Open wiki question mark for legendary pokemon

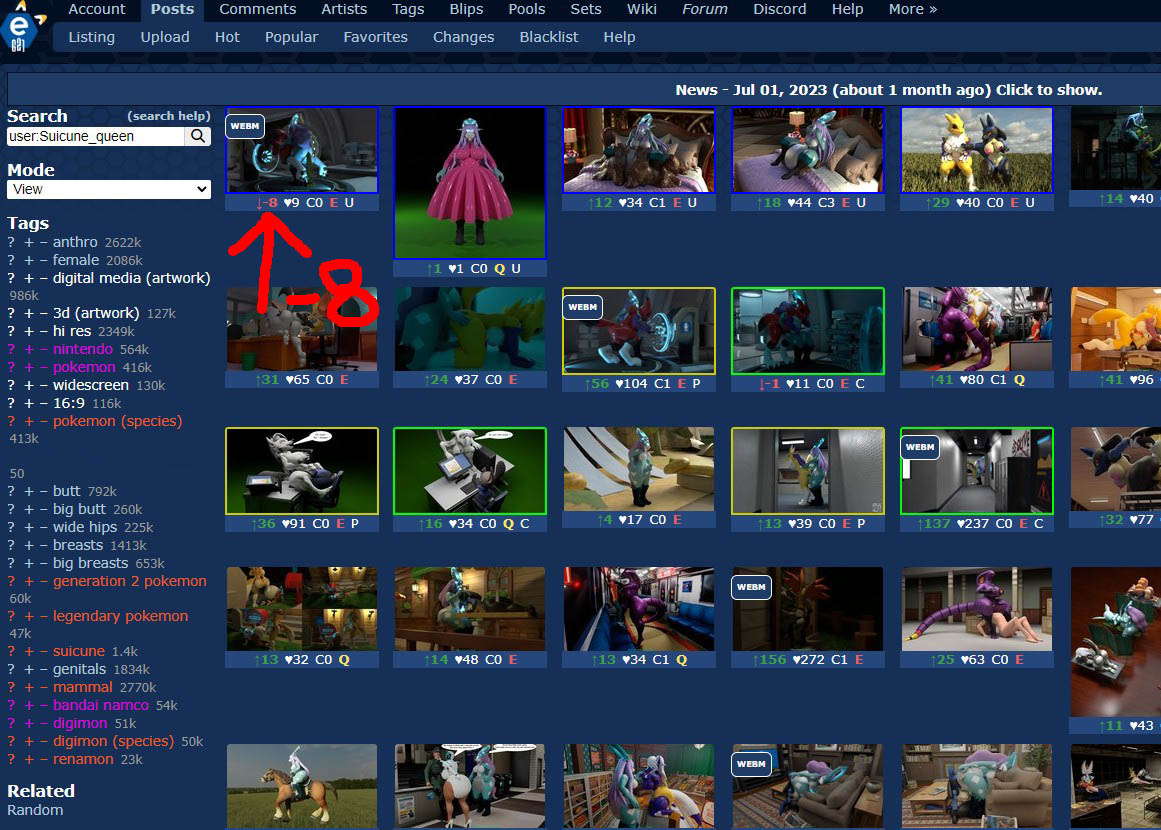pos(11,616)
